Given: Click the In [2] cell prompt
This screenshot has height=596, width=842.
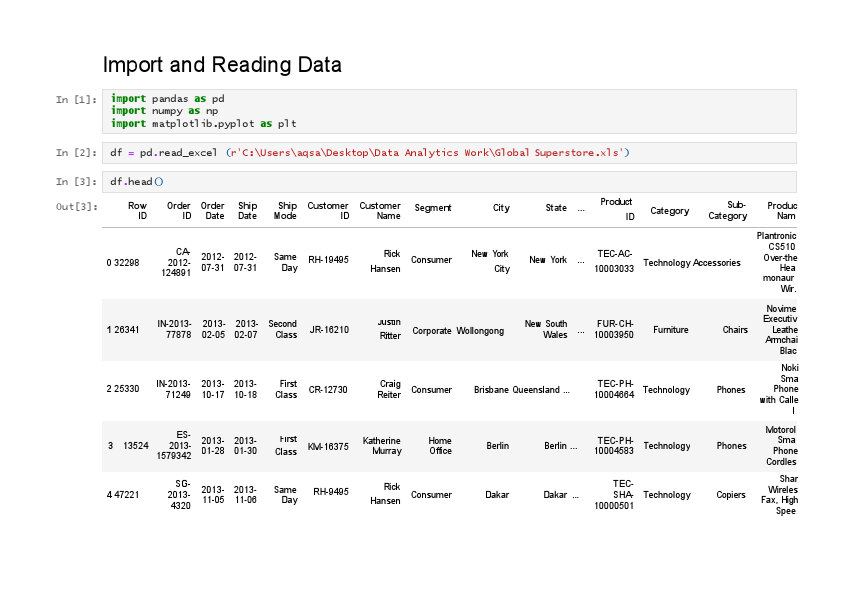Looking at the screenshot, I should coord(76,152).
